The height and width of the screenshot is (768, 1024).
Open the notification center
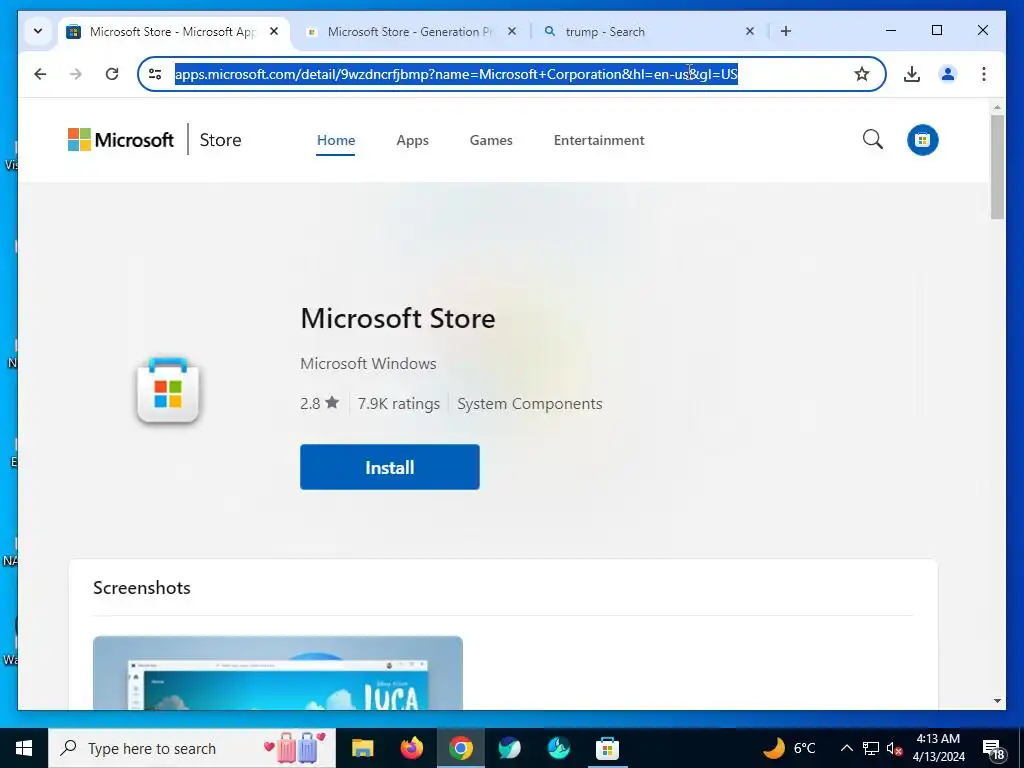pyautogui.click(x=993, y=748)
